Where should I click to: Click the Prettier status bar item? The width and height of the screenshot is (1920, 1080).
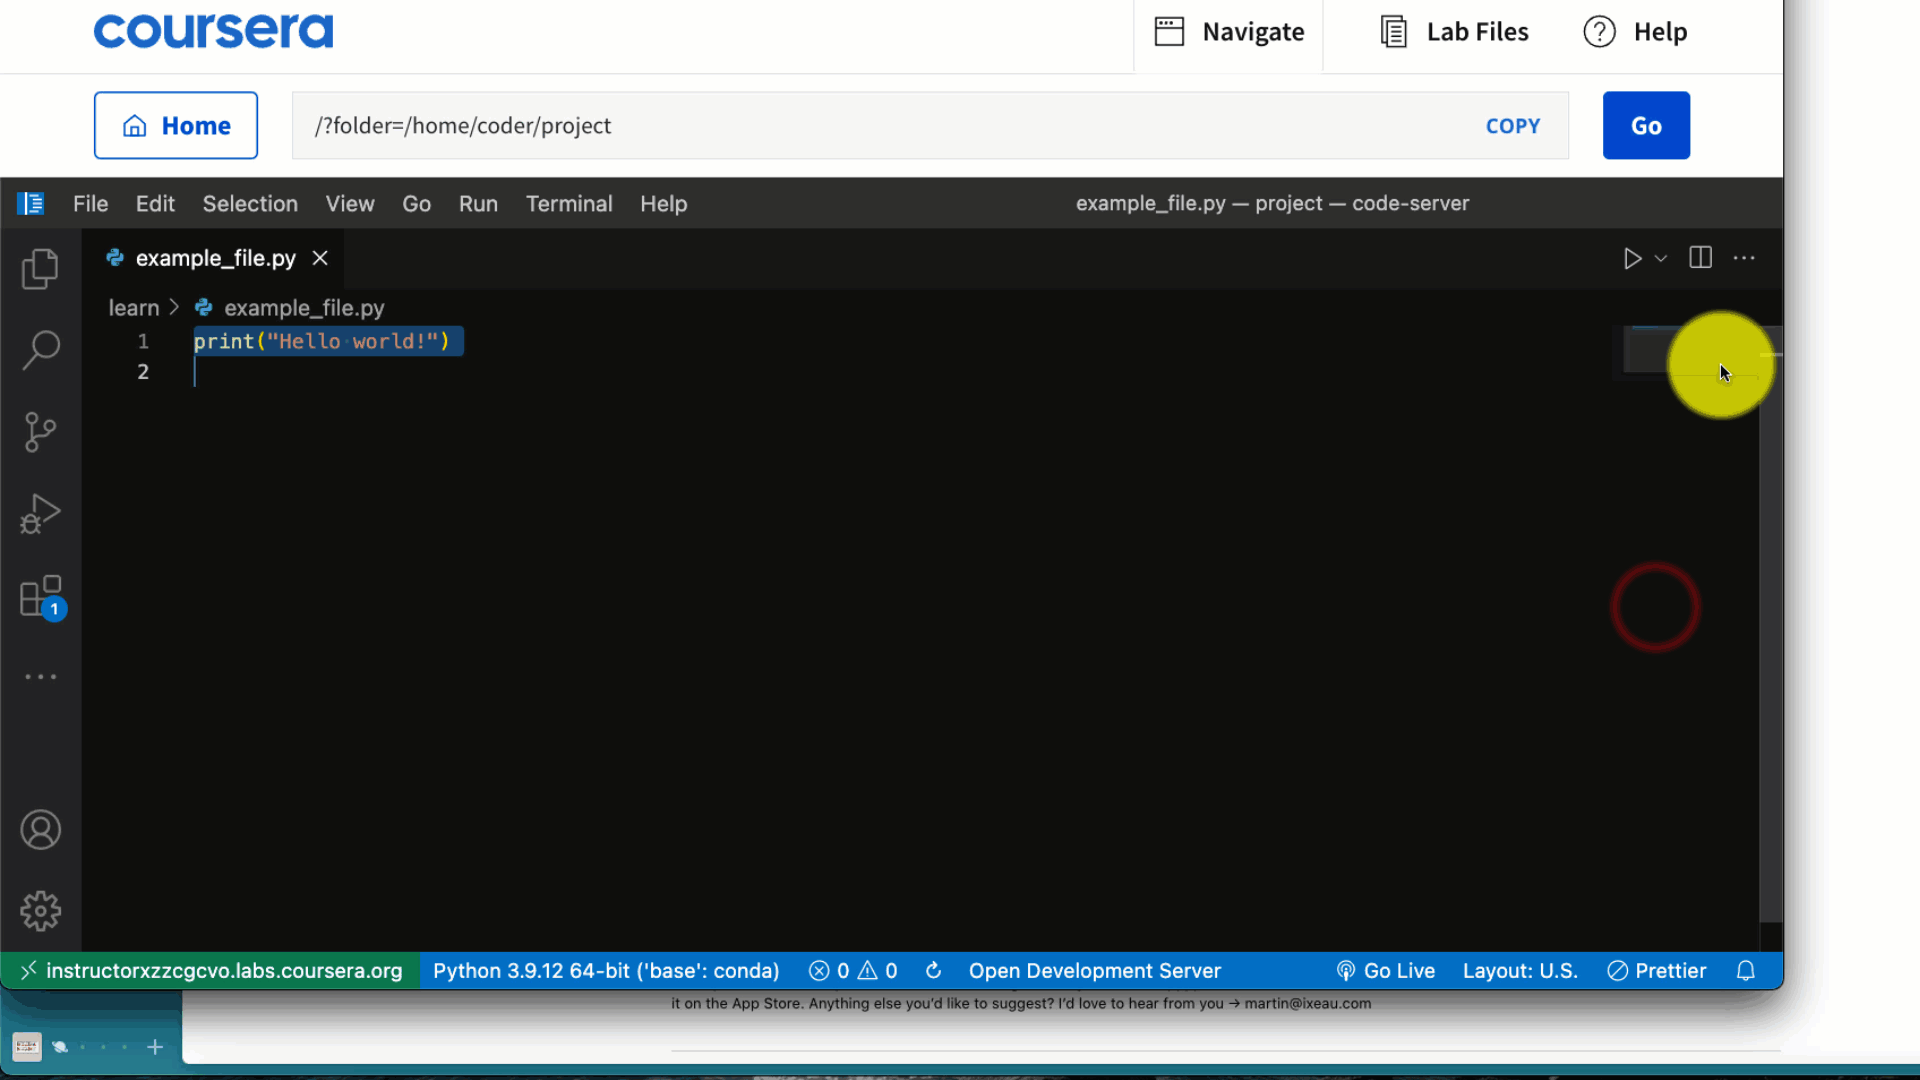1657,971
